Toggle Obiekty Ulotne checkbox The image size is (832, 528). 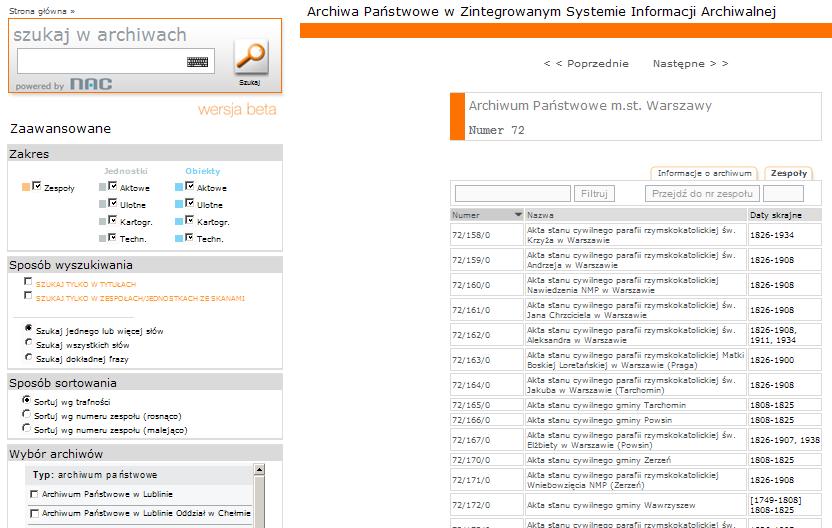coord(189,203)
